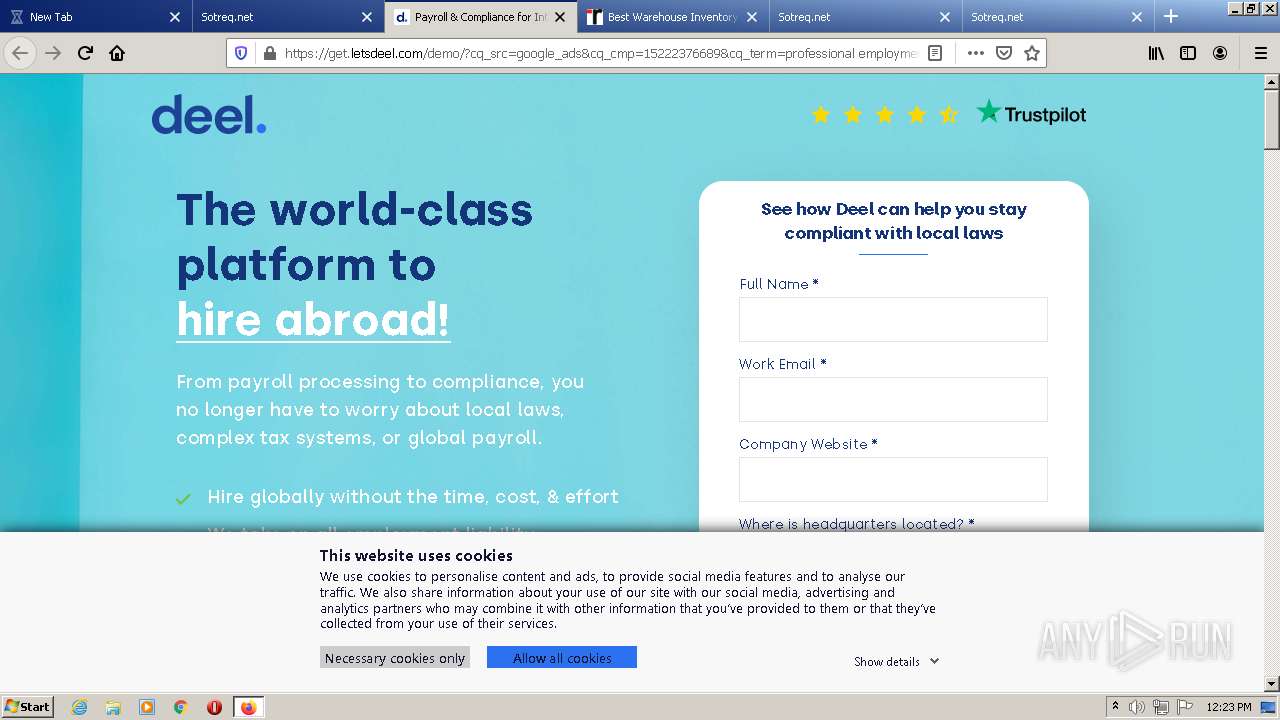Select the Firefox taskbar icon
Viewport: 1280px width, 720px height.
click(248, 707)
